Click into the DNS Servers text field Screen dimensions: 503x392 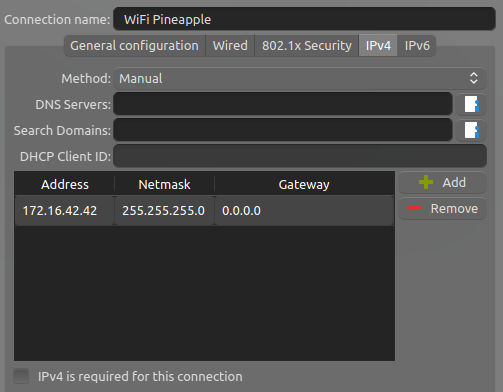click(x=283, y=104)
